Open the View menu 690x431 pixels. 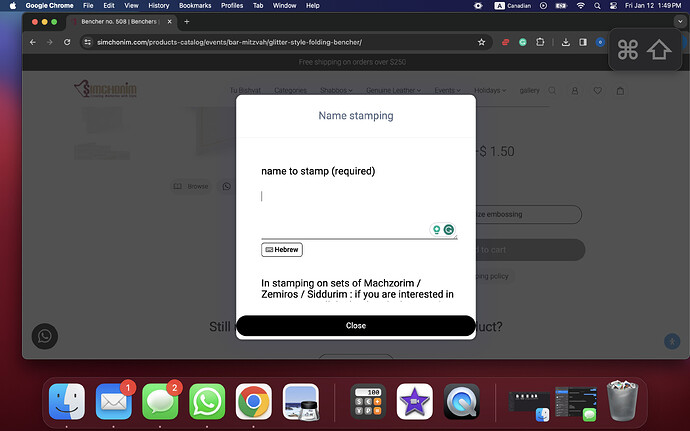click(x=131, y=6)
